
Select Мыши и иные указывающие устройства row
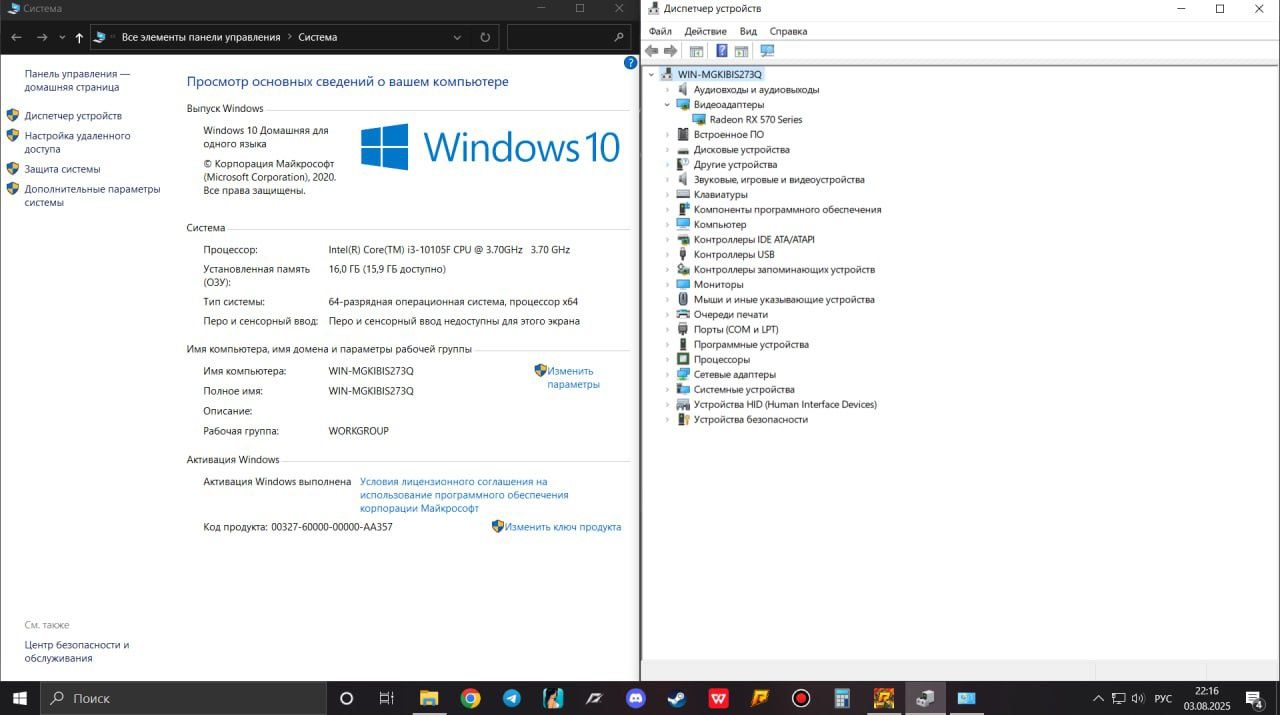[784, 300]
